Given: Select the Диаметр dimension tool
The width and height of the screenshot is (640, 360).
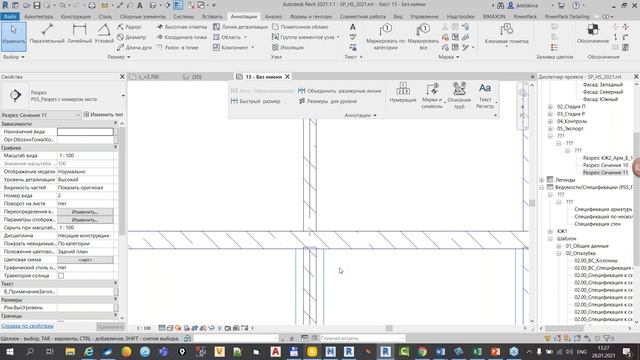Looking at the screenshot, I should pyautogui.click(x=131, y=37).
